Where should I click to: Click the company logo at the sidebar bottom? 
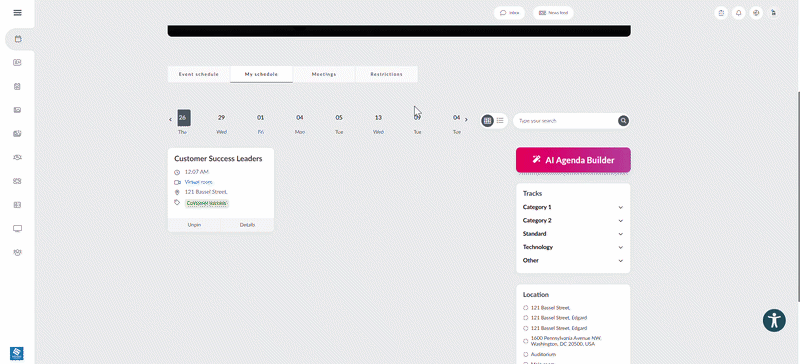pyautogui.click(x=17, y=353)
